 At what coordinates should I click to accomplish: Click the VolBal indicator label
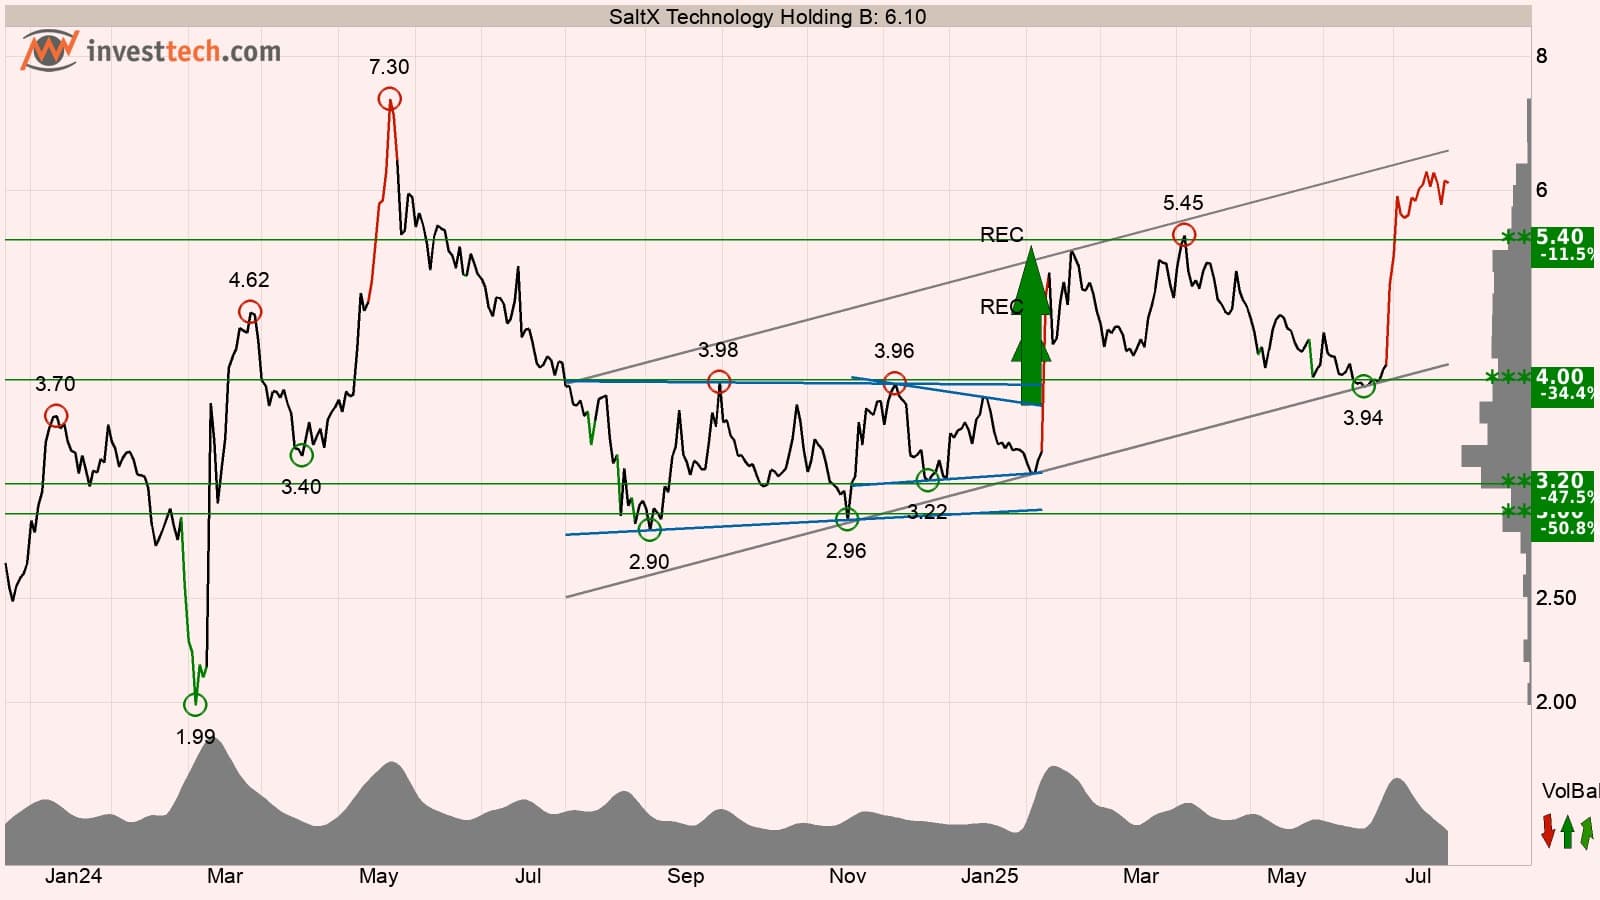tap(1570, 791)
